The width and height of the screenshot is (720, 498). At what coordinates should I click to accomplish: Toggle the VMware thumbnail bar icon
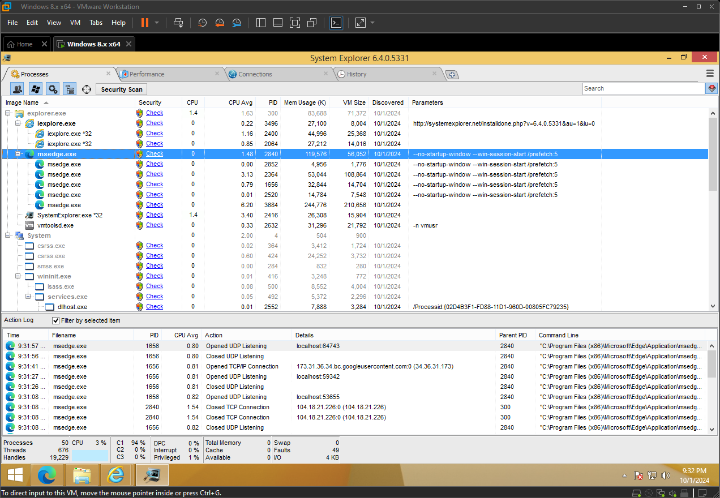click(278, 22)
